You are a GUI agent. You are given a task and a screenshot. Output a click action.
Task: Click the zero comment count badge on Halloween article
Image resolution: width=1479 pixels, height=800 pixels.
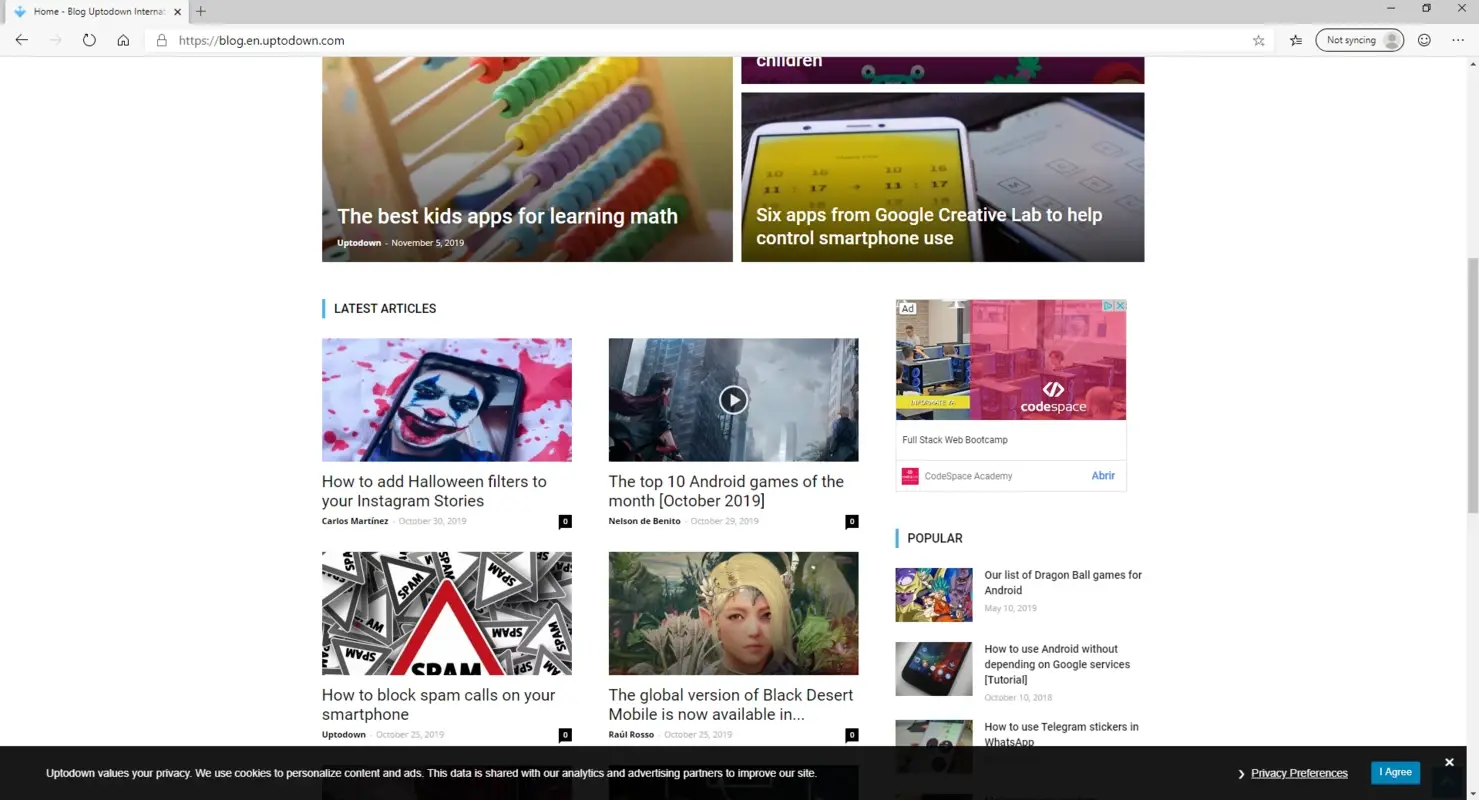point(565,521)
